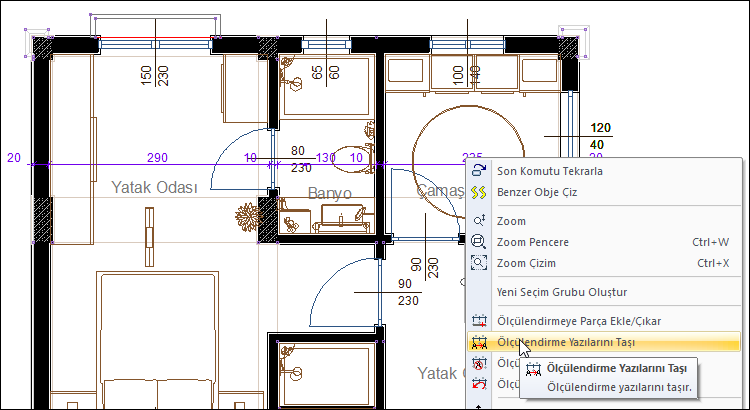
Task: Pick the 130 dimension text
Action: click(x=326, y=157)
